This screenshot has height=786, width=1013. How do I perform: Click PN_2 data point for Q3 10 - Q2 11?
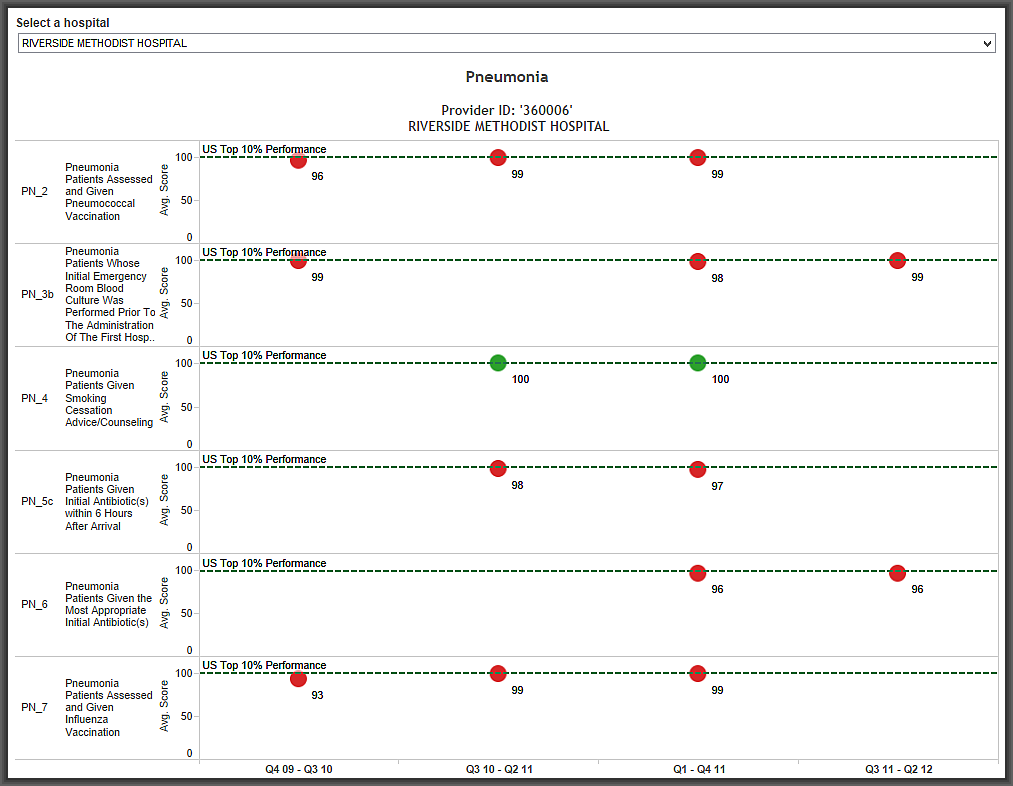[497, 157]
